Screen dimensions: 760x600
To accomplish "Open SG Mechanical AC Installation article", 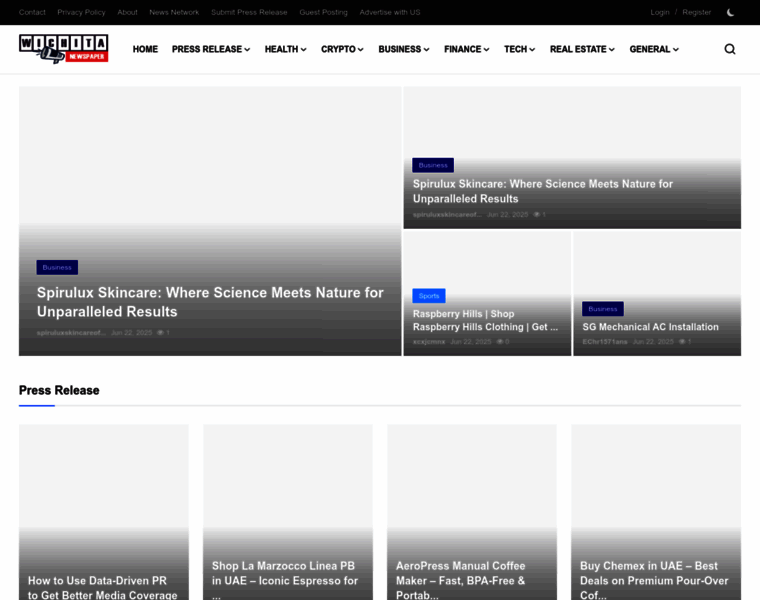I will 650,327.
